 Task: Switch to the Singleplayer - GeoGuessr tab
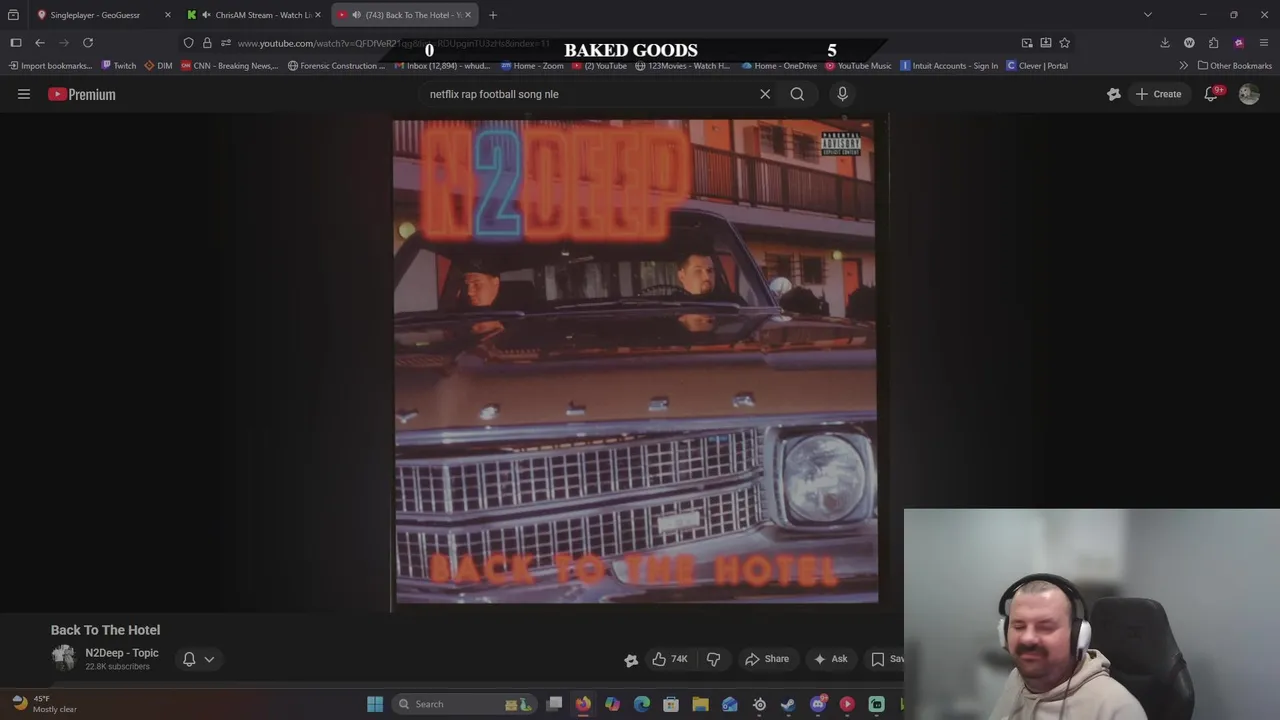point(95,15)
